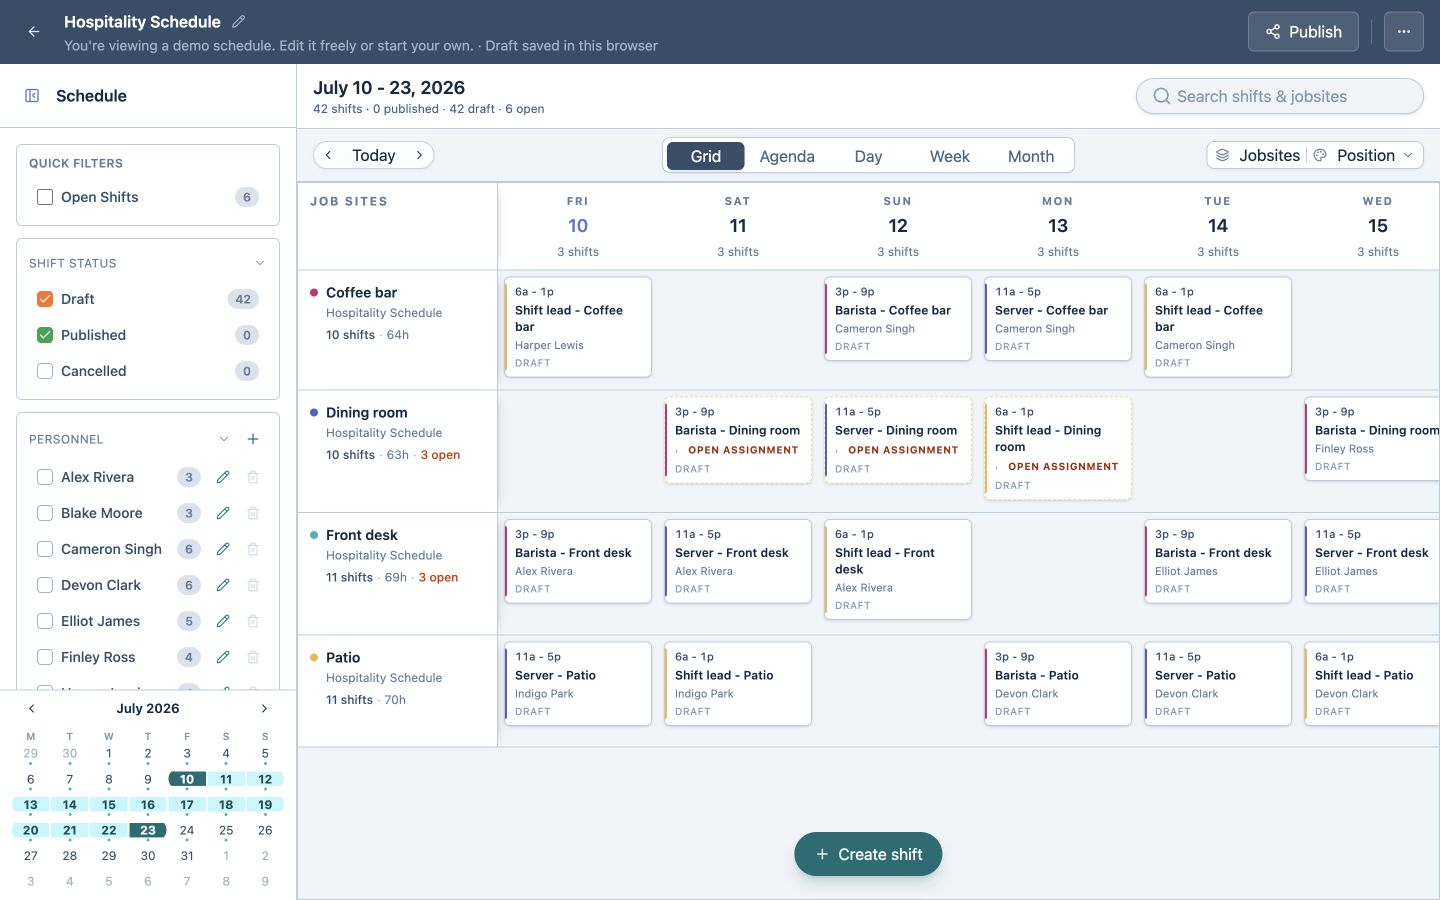Open Harper Lewis Shift lead Coffee bar shift

coord(578,327)
